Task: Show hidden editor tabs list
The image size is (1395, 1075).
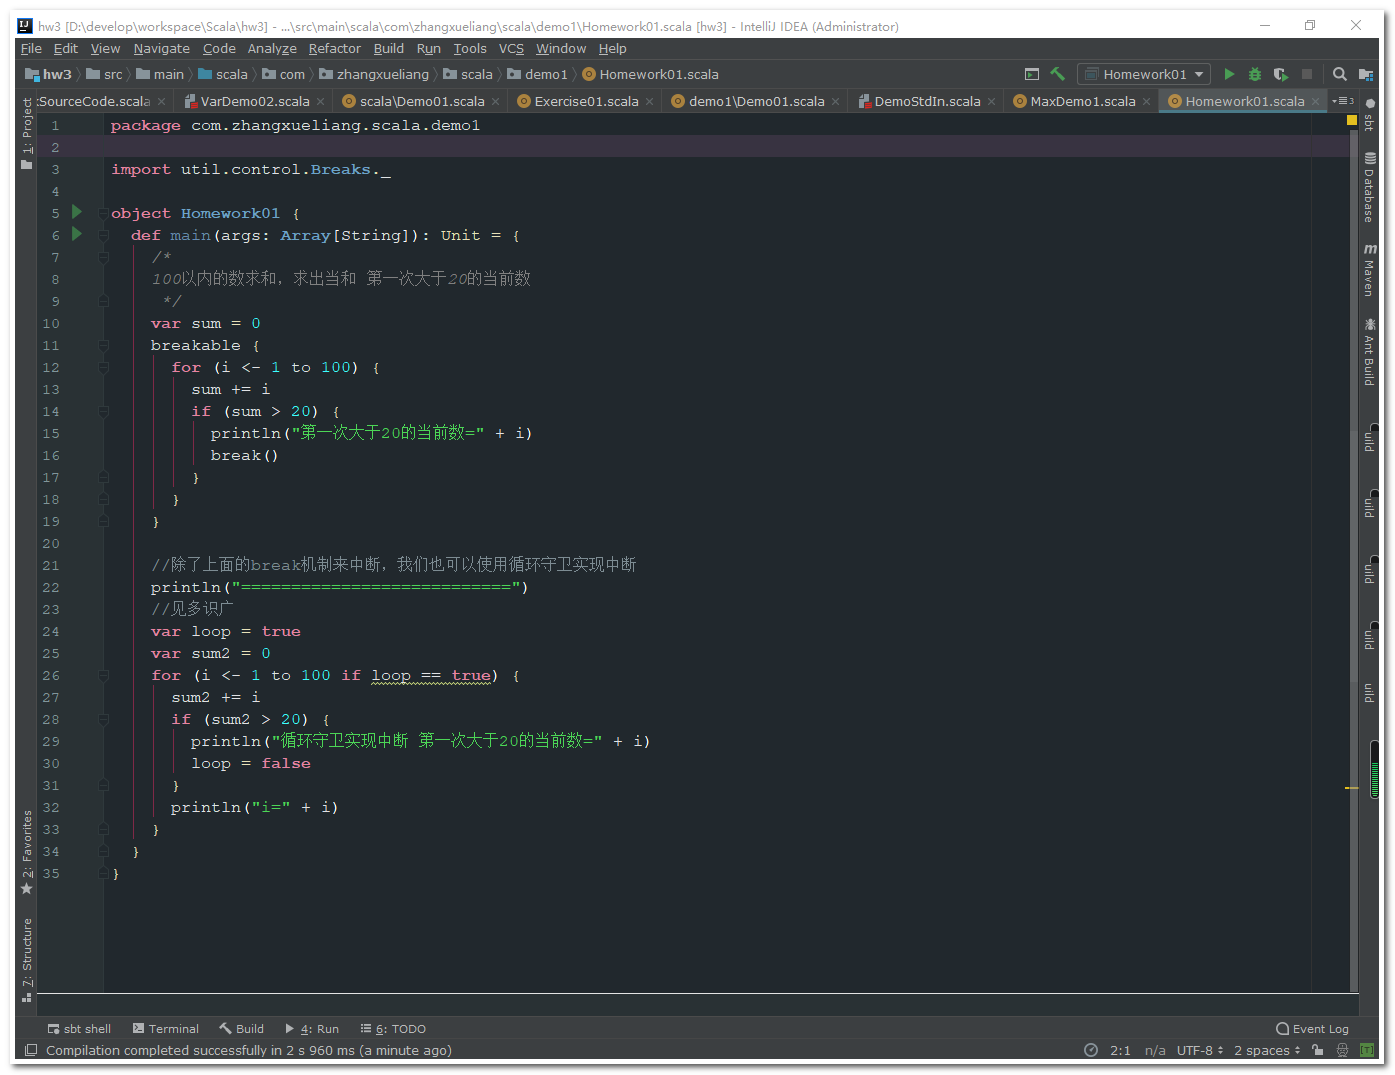Action: click(x=1343, y=101)
